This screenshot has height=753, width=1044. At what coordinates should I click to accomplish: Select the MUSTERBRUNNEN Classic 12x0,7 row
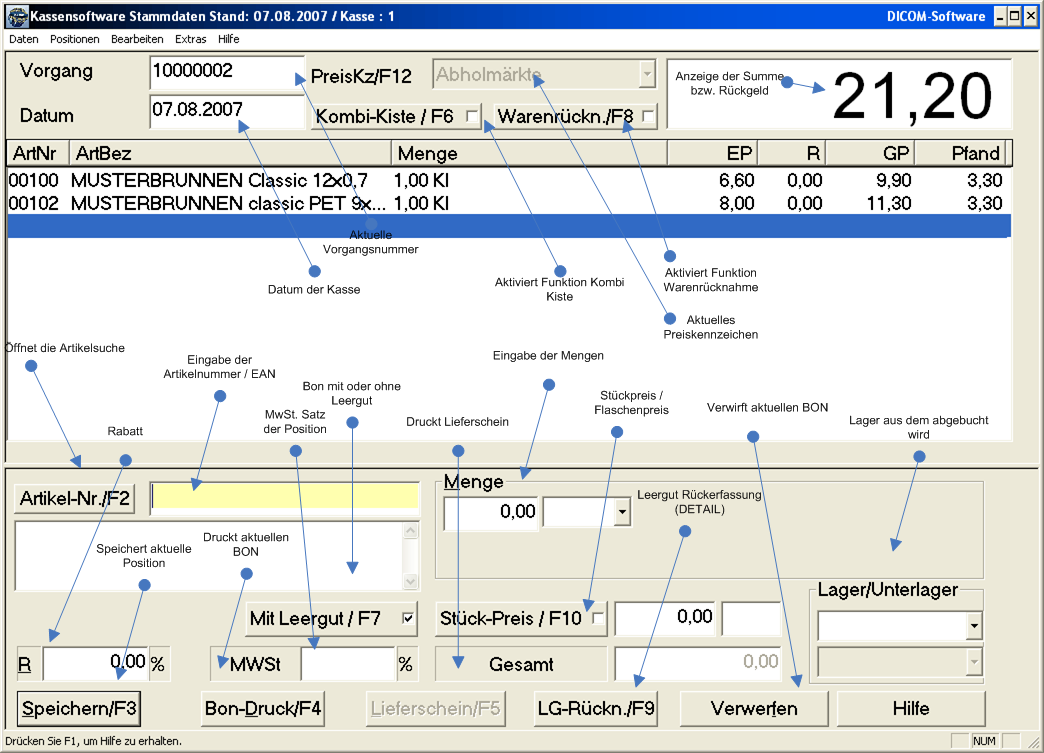click(x=220, y=181)
